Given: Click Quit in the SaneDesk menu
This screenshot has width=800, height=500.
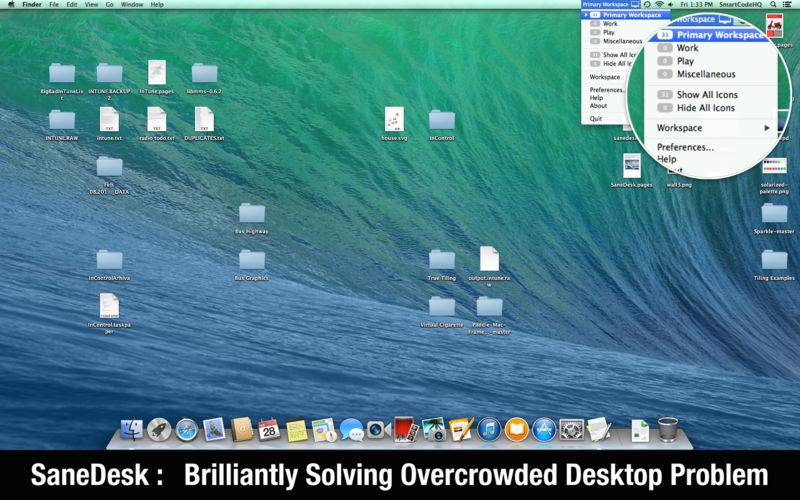Looking at the screenshot, I should [x=596, y=118].
